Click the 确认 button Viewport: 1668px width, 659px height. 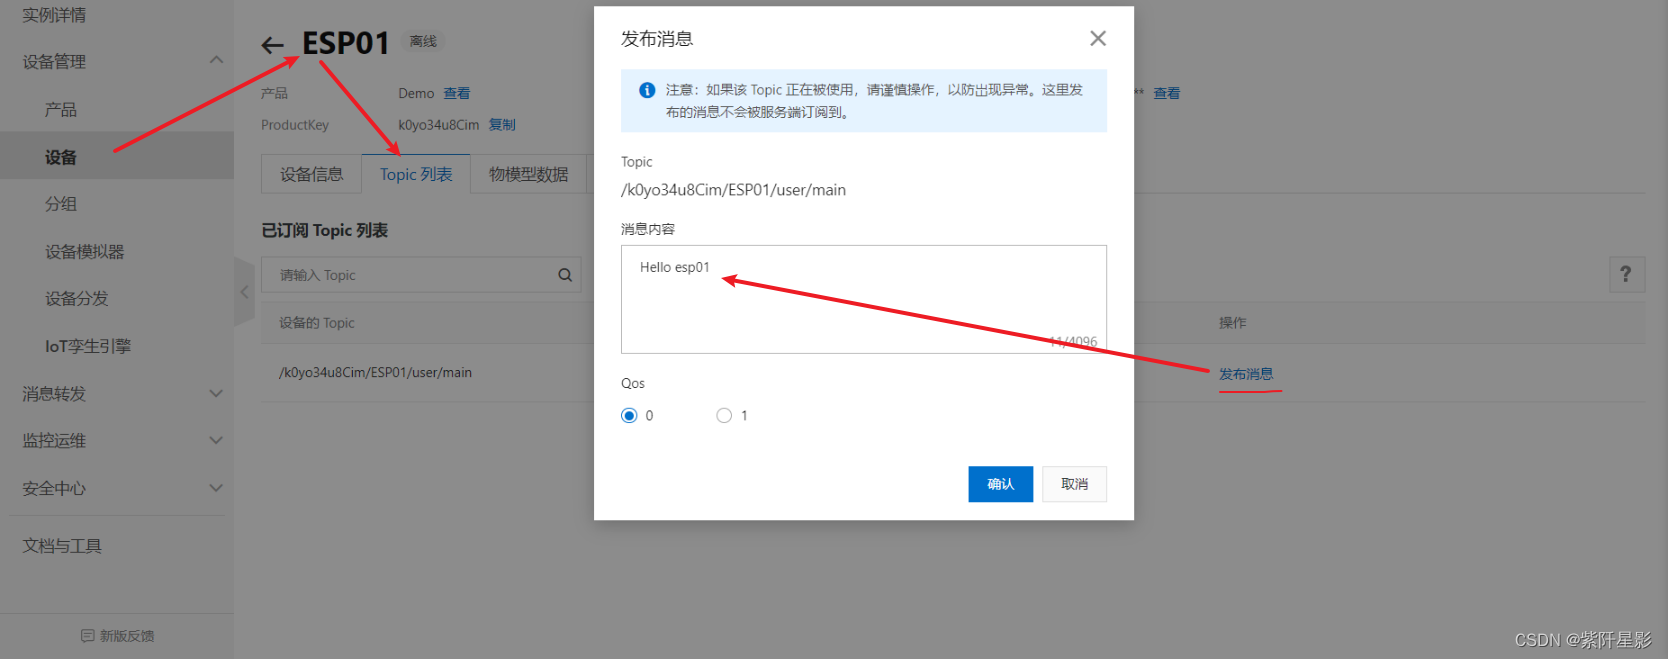pos(1001,484)
